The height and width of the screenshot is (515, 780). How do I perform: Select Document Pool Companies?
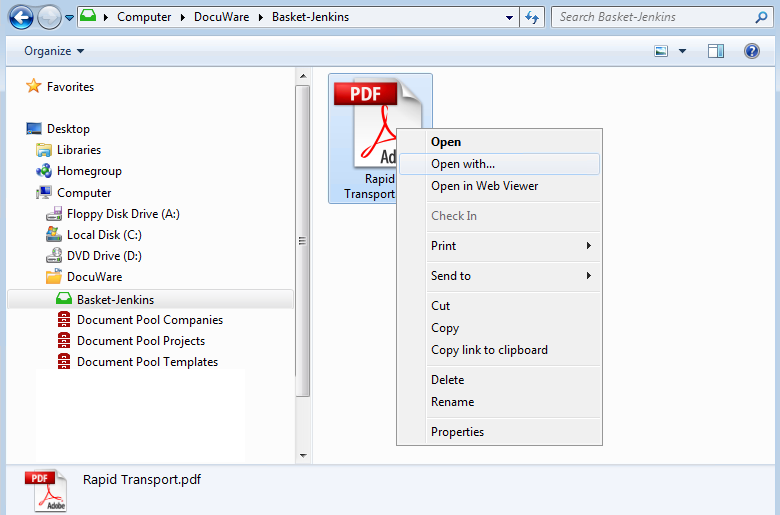point(150,320)
